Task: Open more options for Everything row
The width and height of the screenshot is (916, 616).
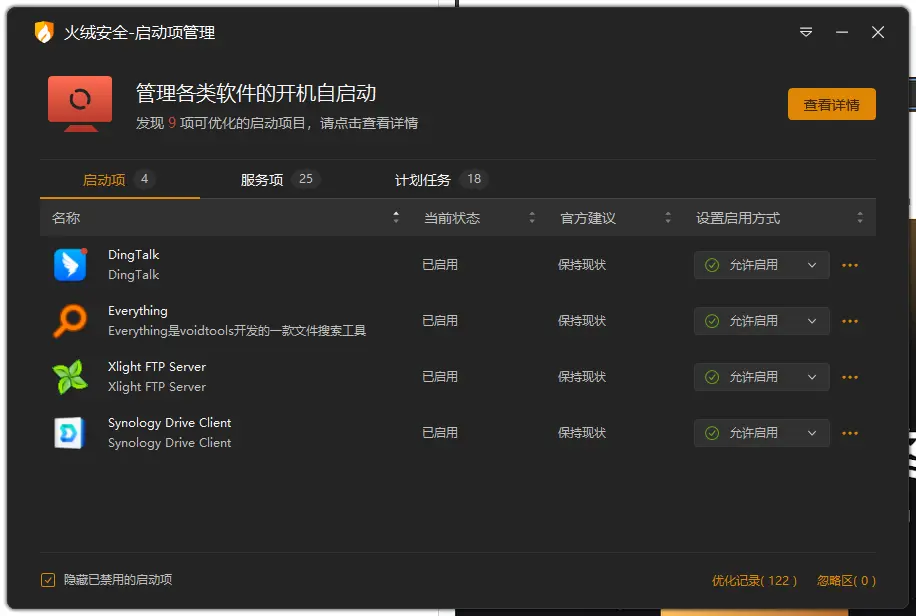Action: click(850, 321)
